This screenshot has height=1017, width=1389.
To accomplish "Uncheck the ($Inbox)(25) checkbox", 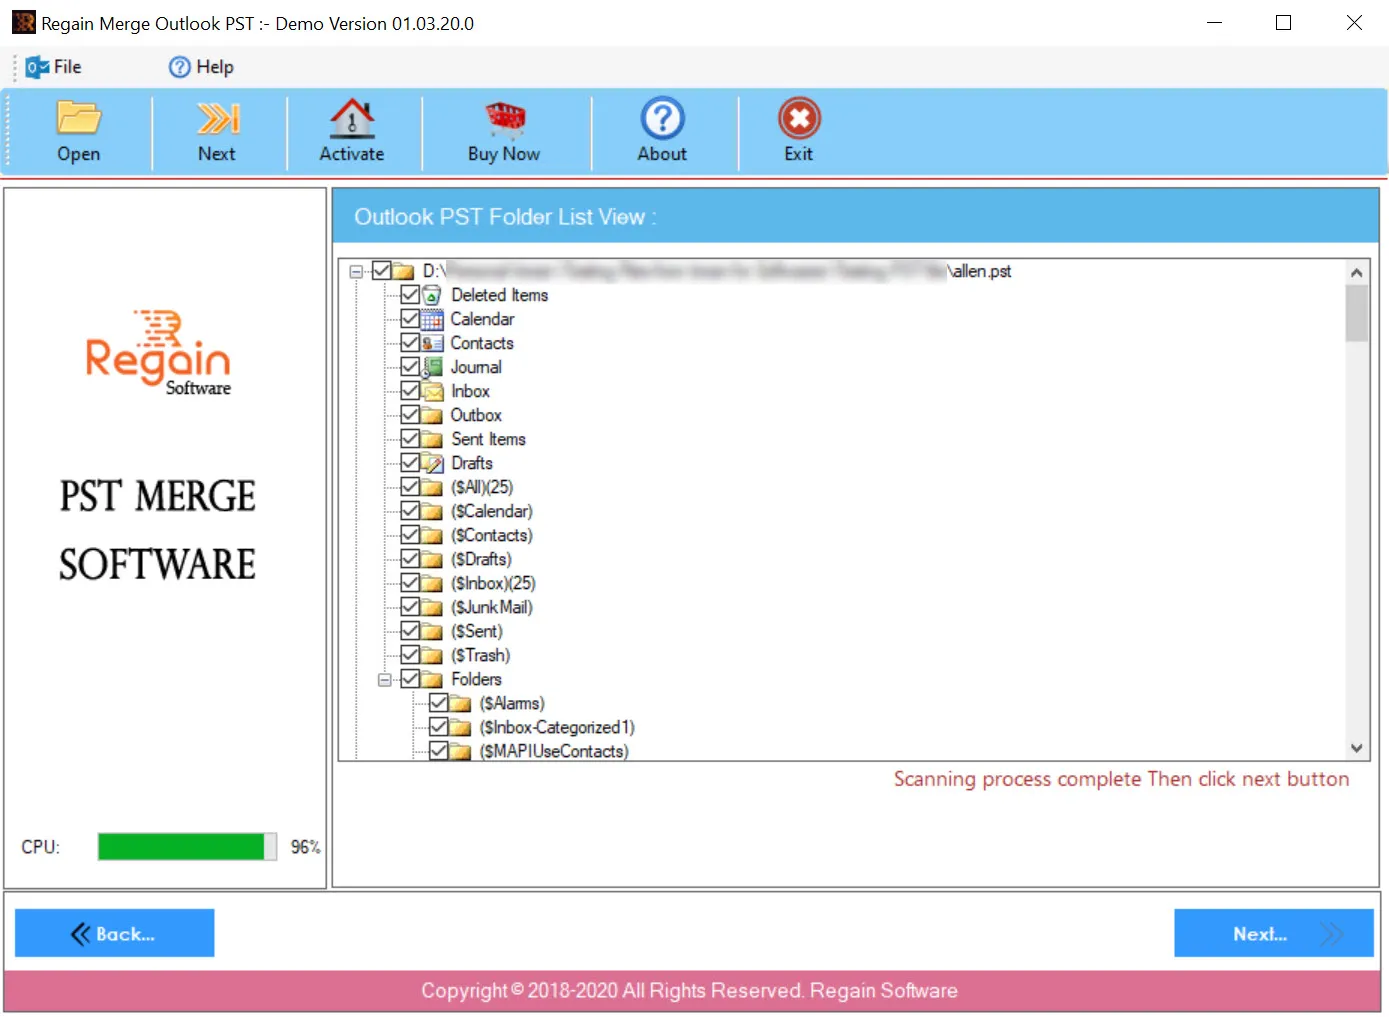I will 410,583.
